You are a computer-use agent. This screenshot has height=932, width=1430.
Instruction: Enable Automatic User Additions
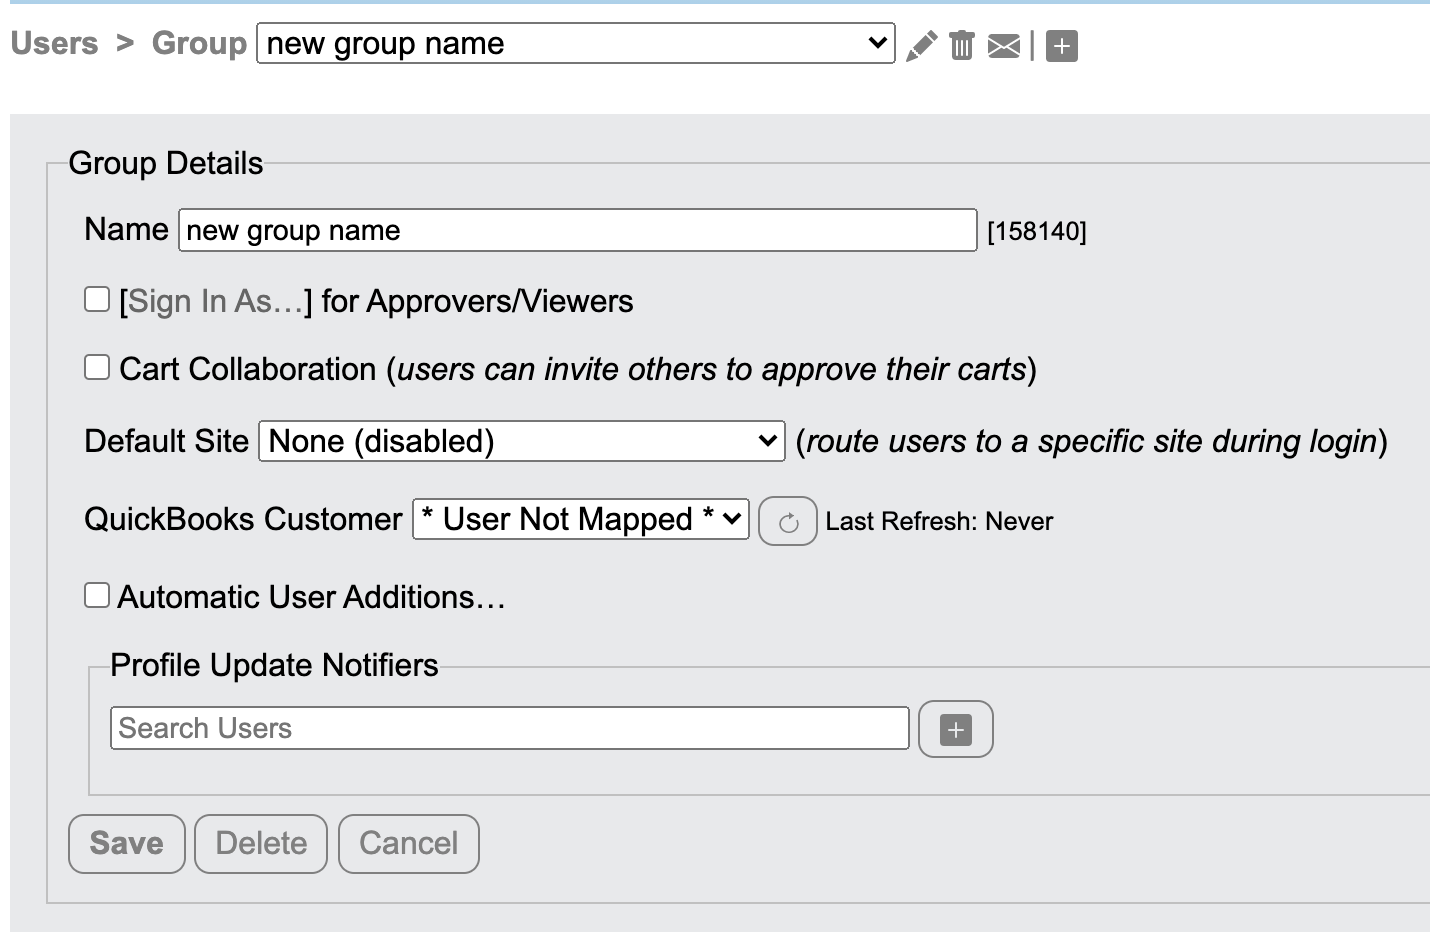[96, 594]
